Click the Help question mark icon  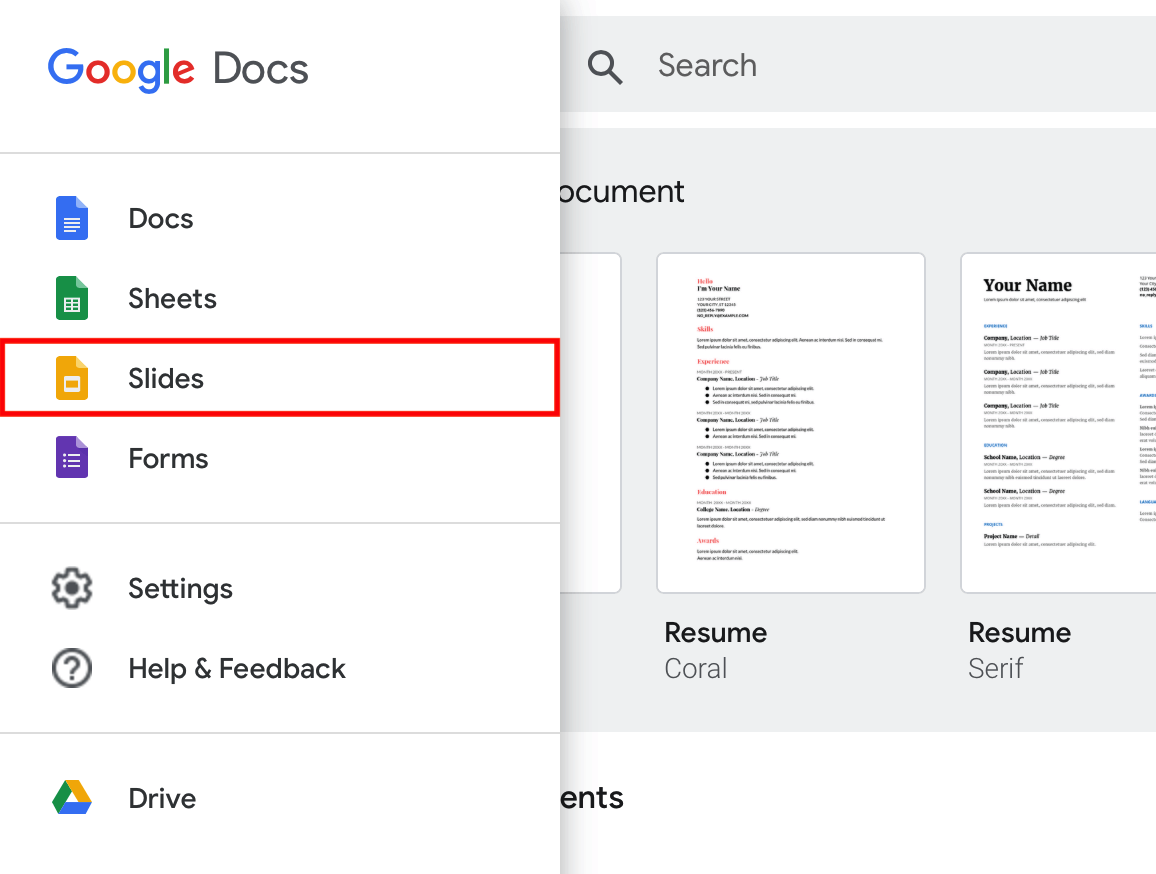tap(72, 668)
